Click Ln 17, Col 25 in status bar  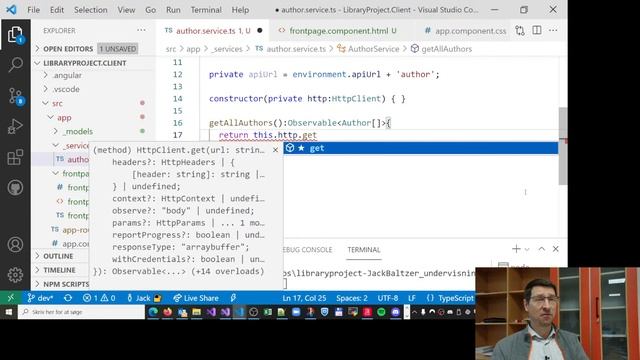tap(304, 298)
